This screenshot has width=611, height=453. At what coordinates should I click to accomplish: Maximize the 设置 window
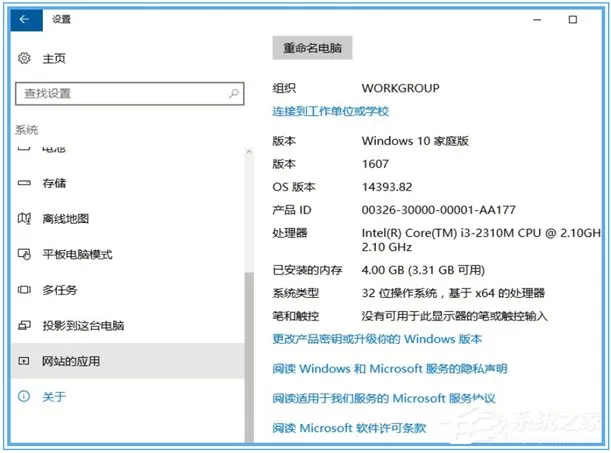tap(572, 19)
